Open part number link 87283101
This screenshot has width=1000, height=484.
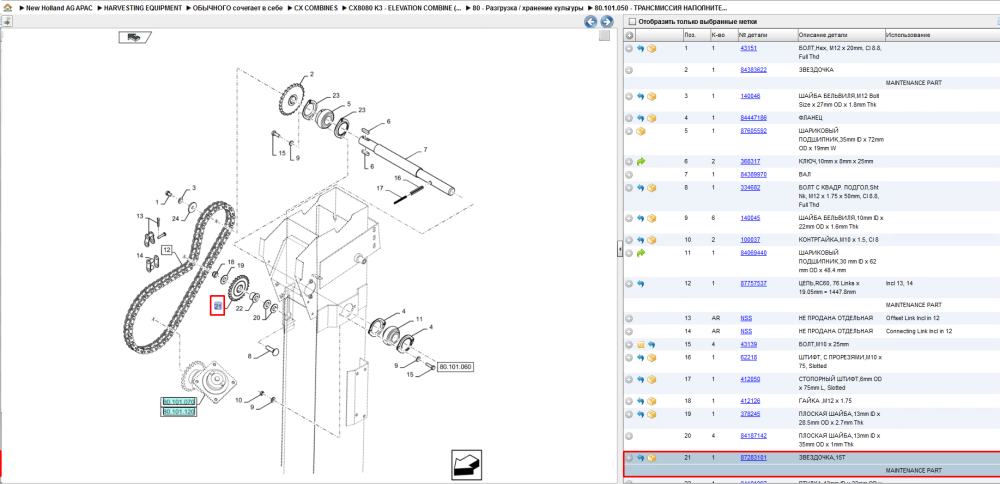pos(753,458)
